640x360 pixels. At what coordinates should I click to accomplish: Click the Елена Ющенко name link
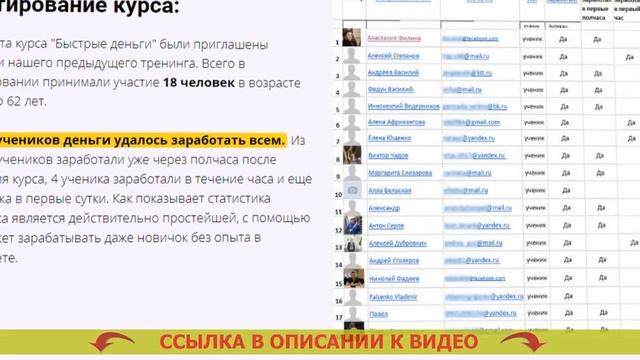(x=389, y=138)
